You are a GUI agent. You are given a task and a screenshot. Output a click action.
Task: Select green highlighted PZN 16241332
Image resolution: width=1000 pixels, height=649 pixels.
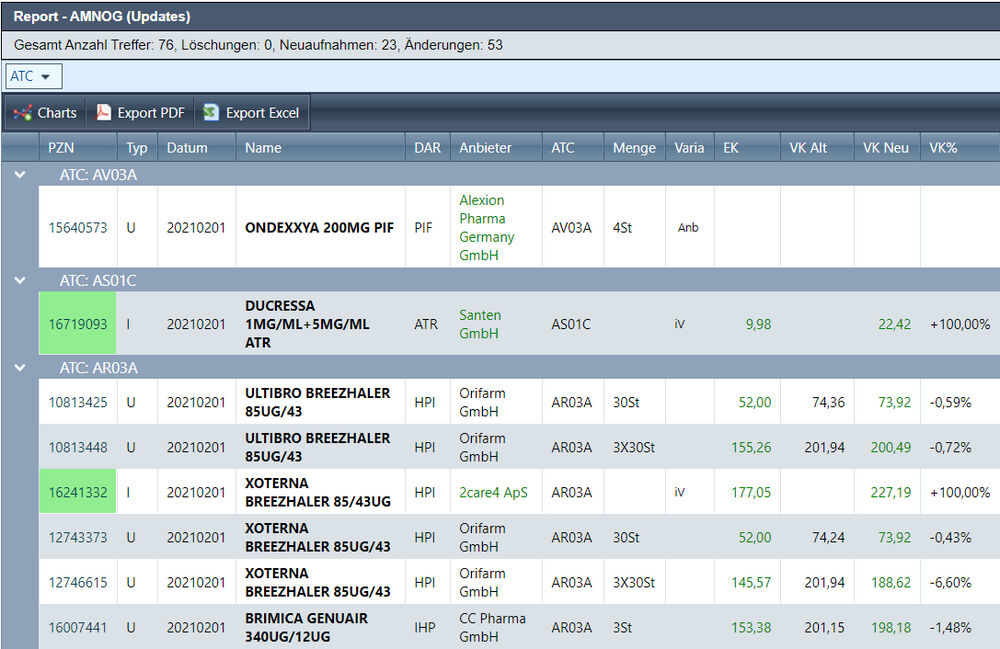tap(78, 492)
